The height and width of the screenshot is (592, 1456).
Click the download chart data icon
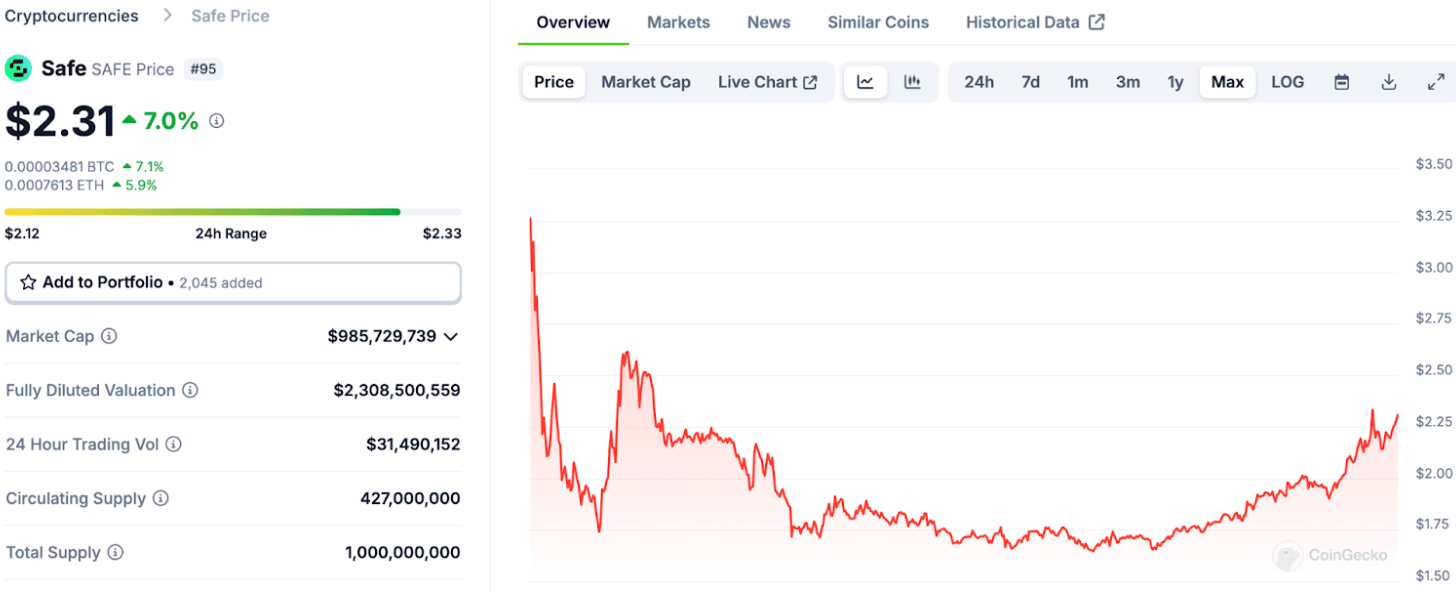[1388, 82]
